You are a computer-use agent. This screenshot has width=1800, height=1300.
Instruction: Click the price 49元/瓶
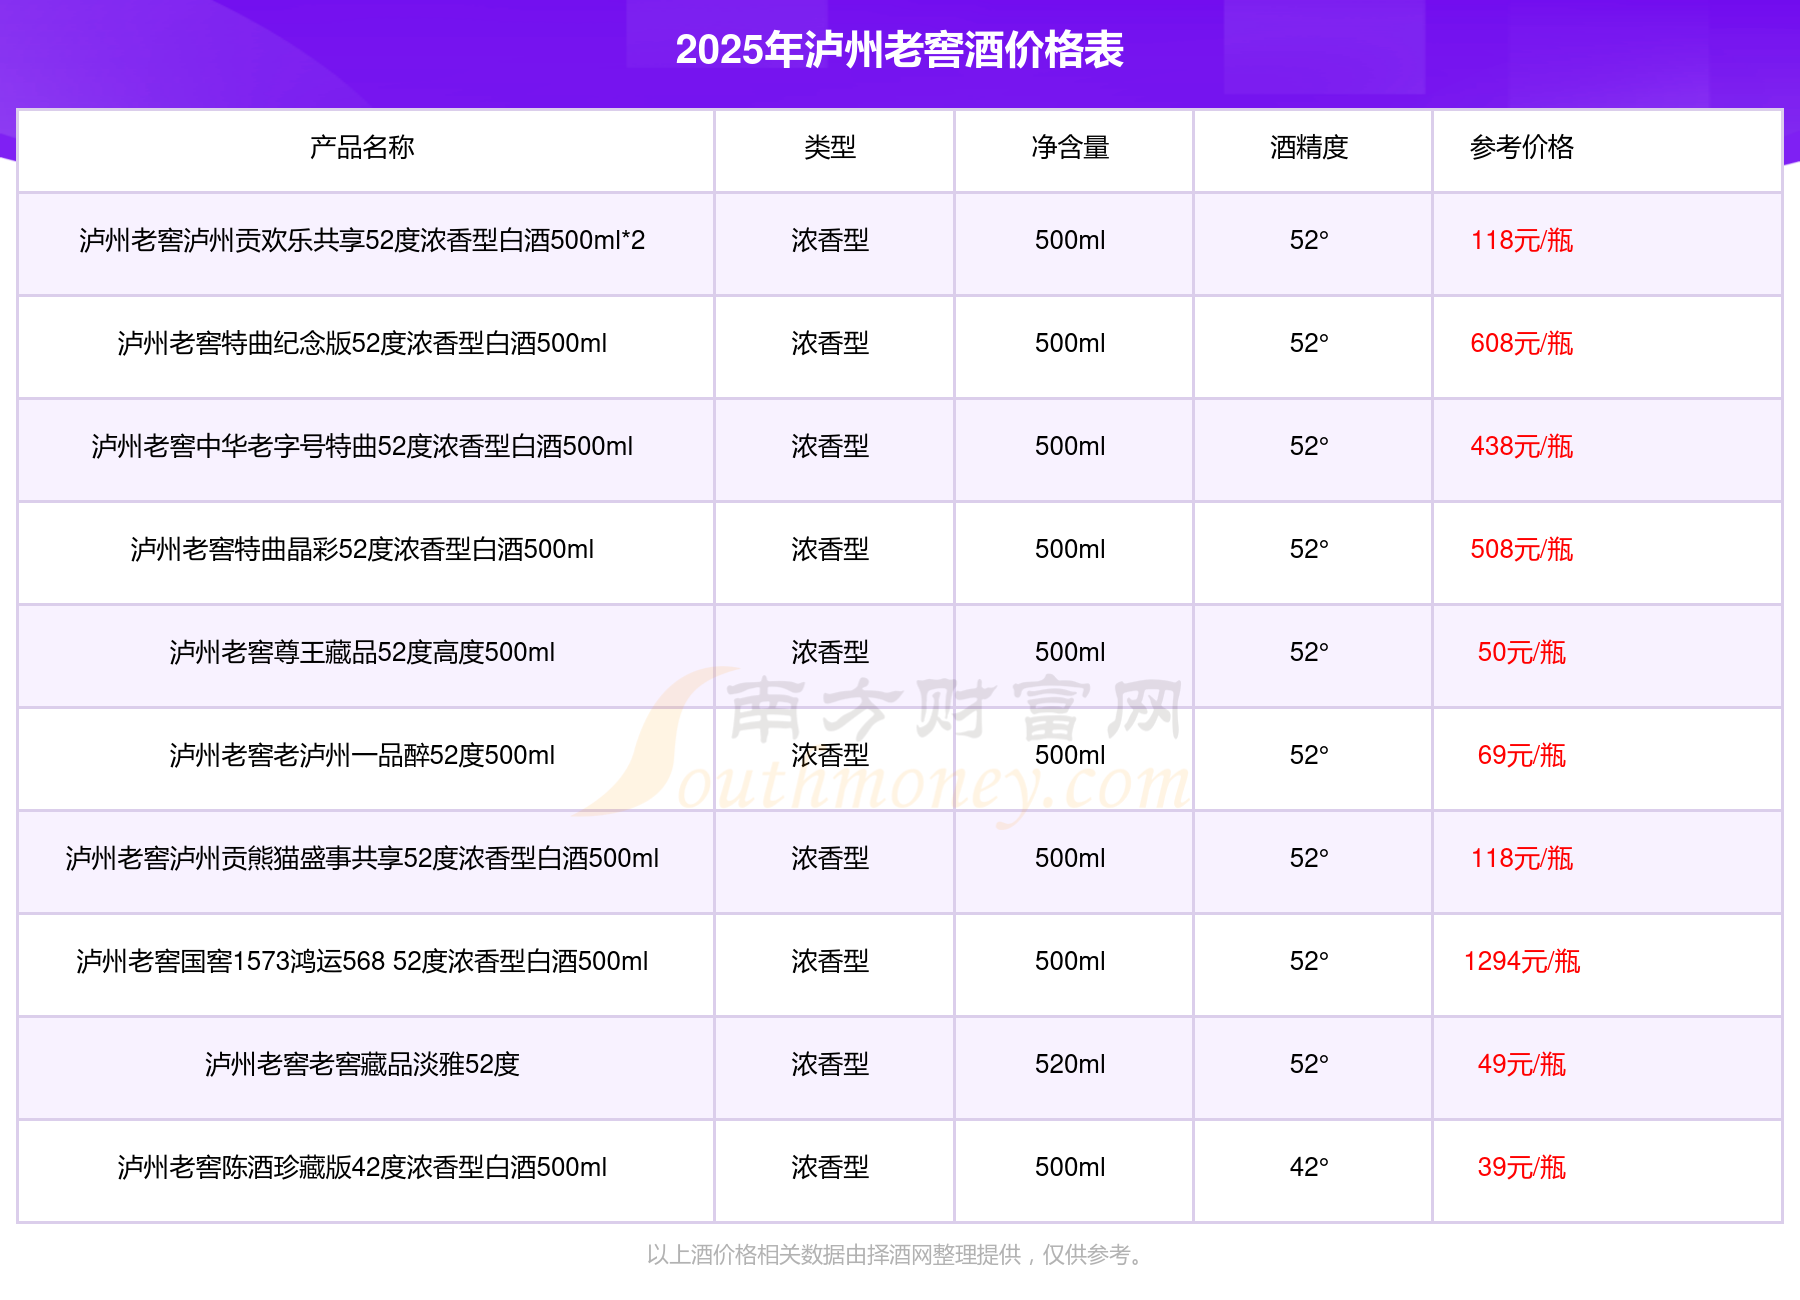(1521, 1064)
